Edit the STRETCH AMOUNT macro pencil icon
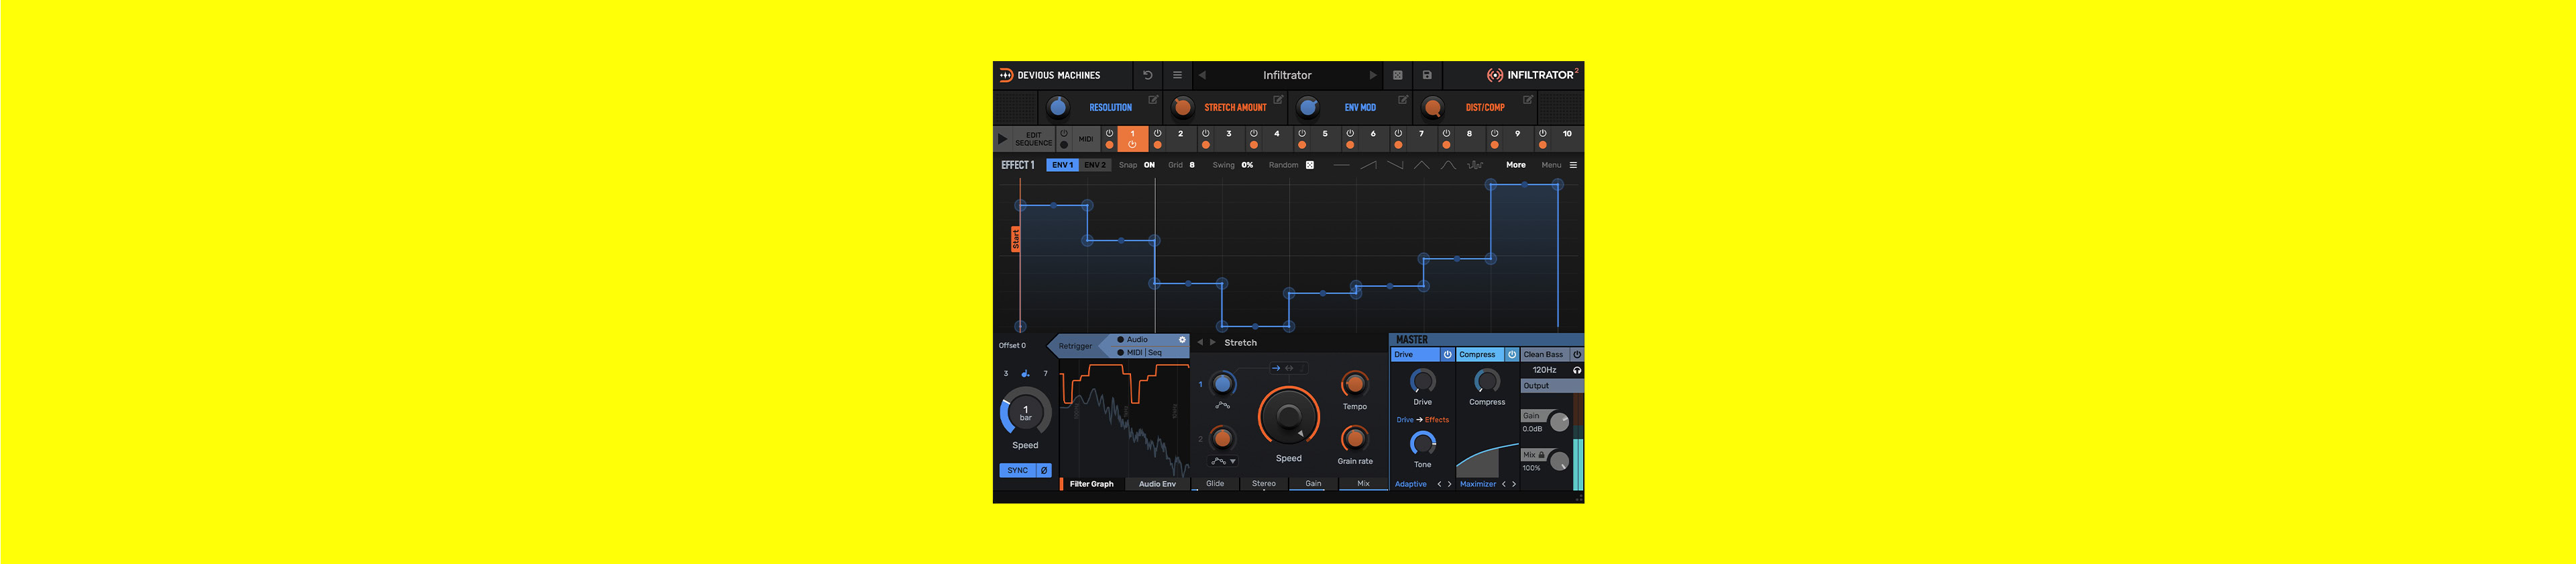 tap(1278, 100)
